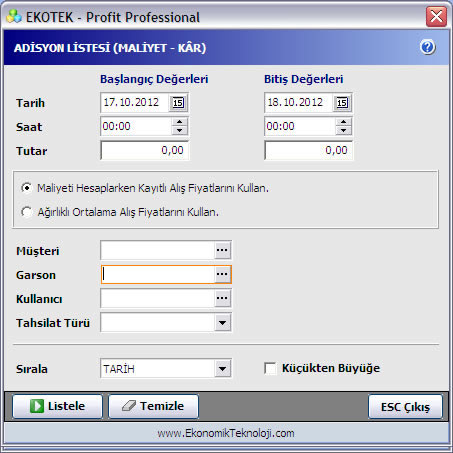This screenshot has height=453, width=453.
Task: Click the 'Tahsilat Türü' label
Action: pyautogui.click(x=53, y=323)
